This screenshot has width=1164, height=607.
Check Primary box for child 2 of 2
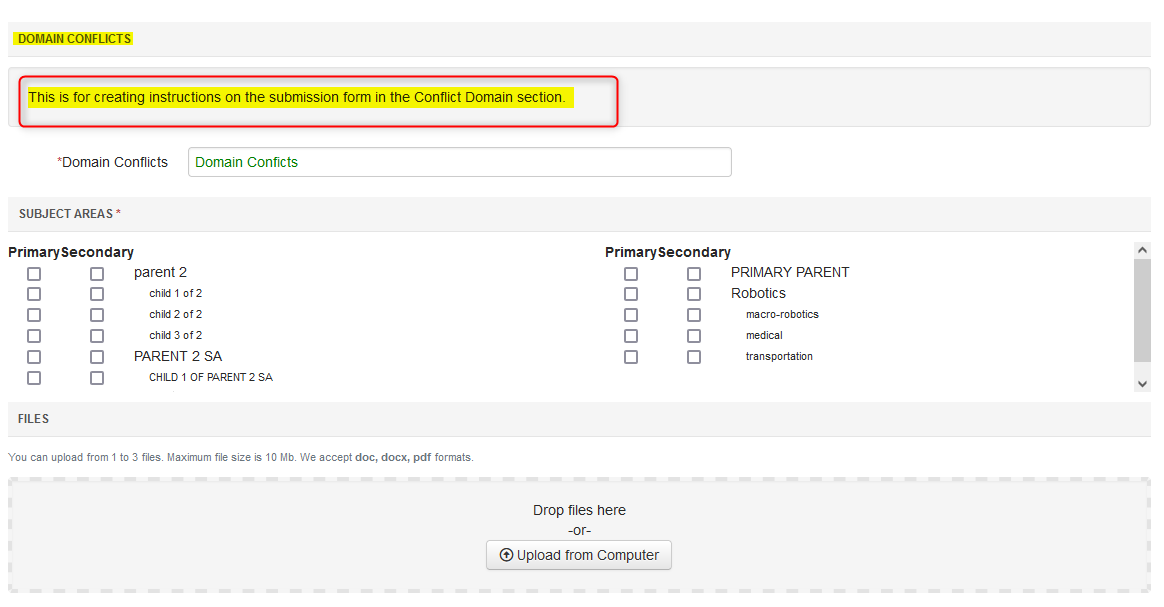tap(34, 315)
